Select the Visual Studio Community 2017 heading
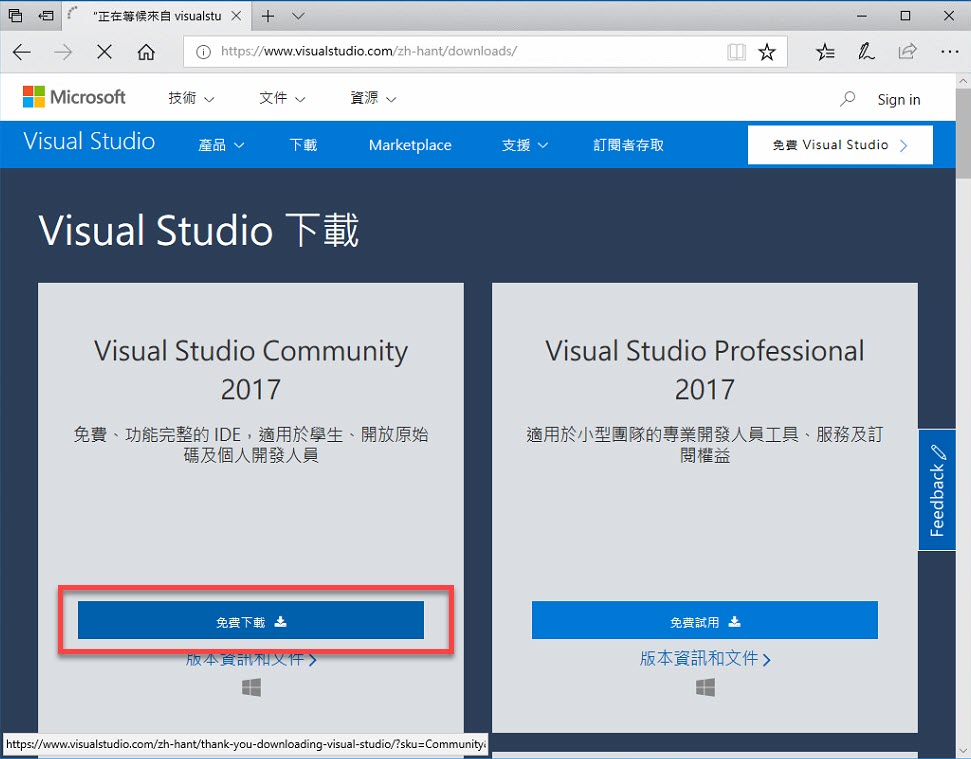This screenshot has height=759, width=971. pyautogui.click(x=251, y=370)
